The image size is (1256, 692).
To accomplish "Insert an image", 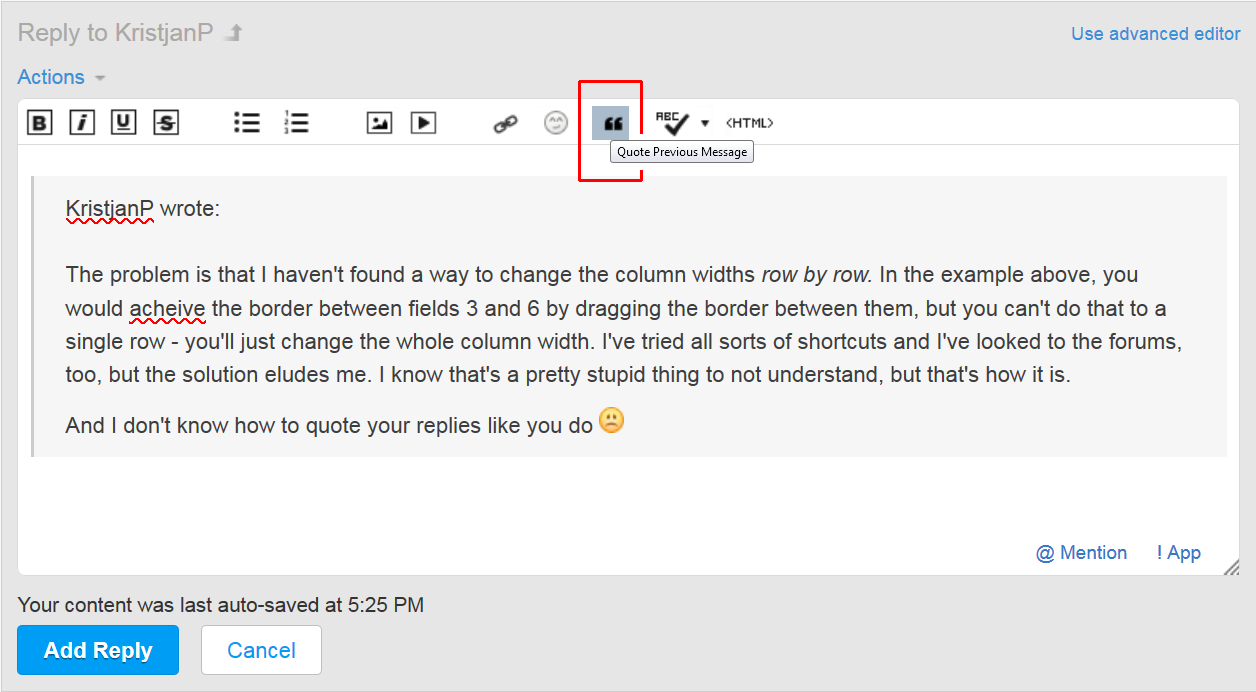I will coord(379,123).
